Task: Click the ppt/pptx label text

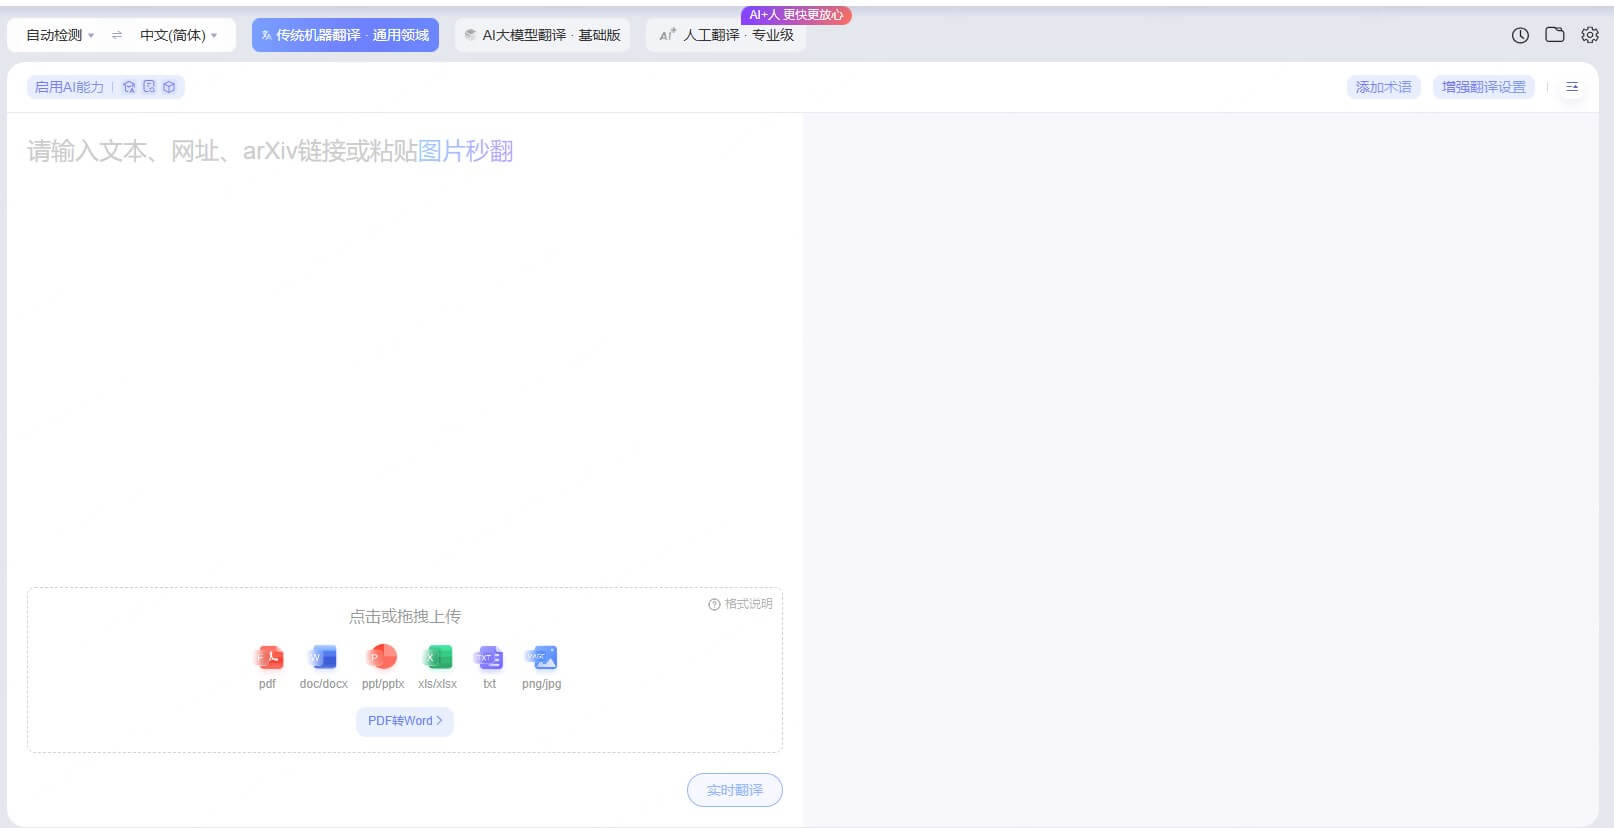Action: tap(383, 684)
